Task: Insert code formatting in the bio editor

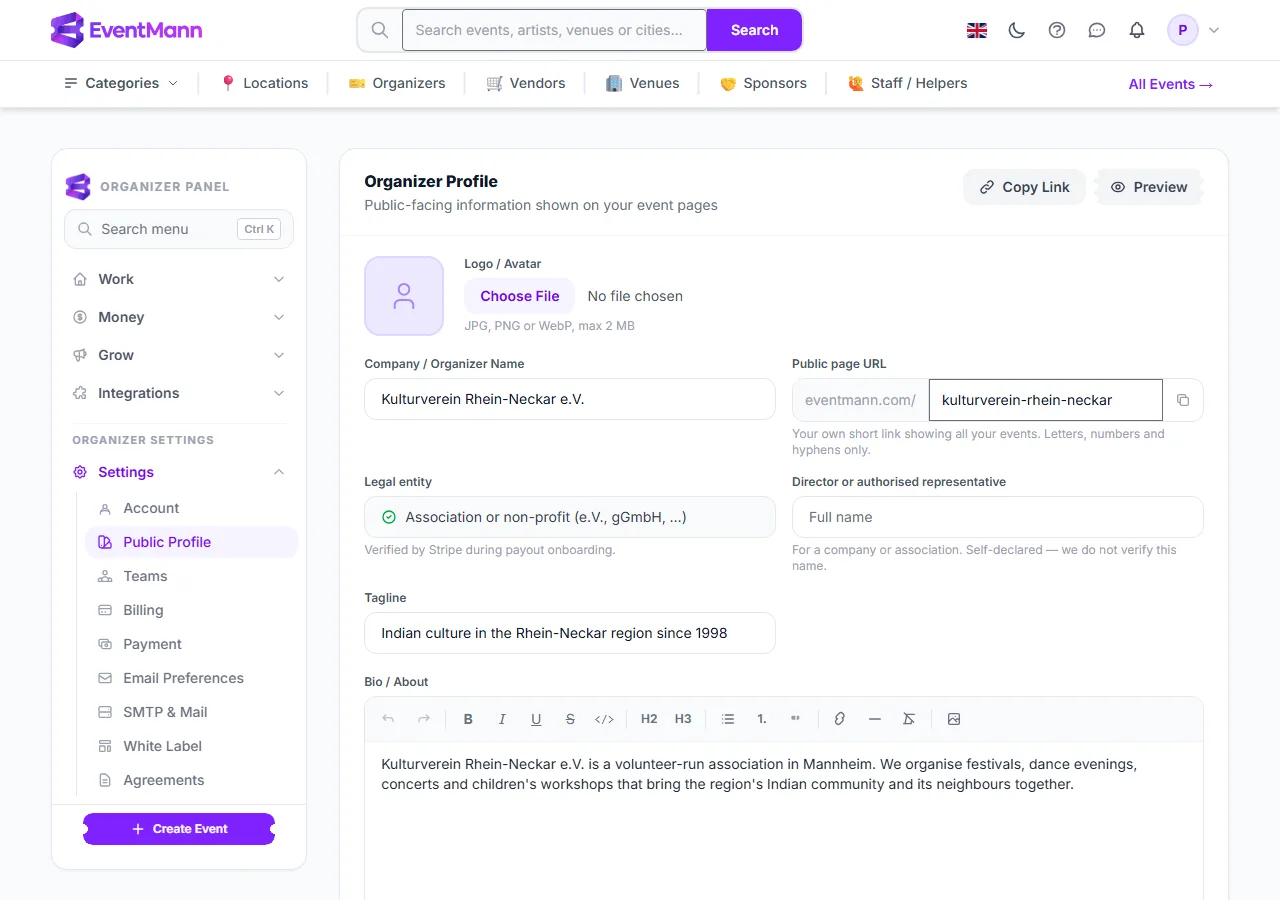Action: tap(604, 719)
